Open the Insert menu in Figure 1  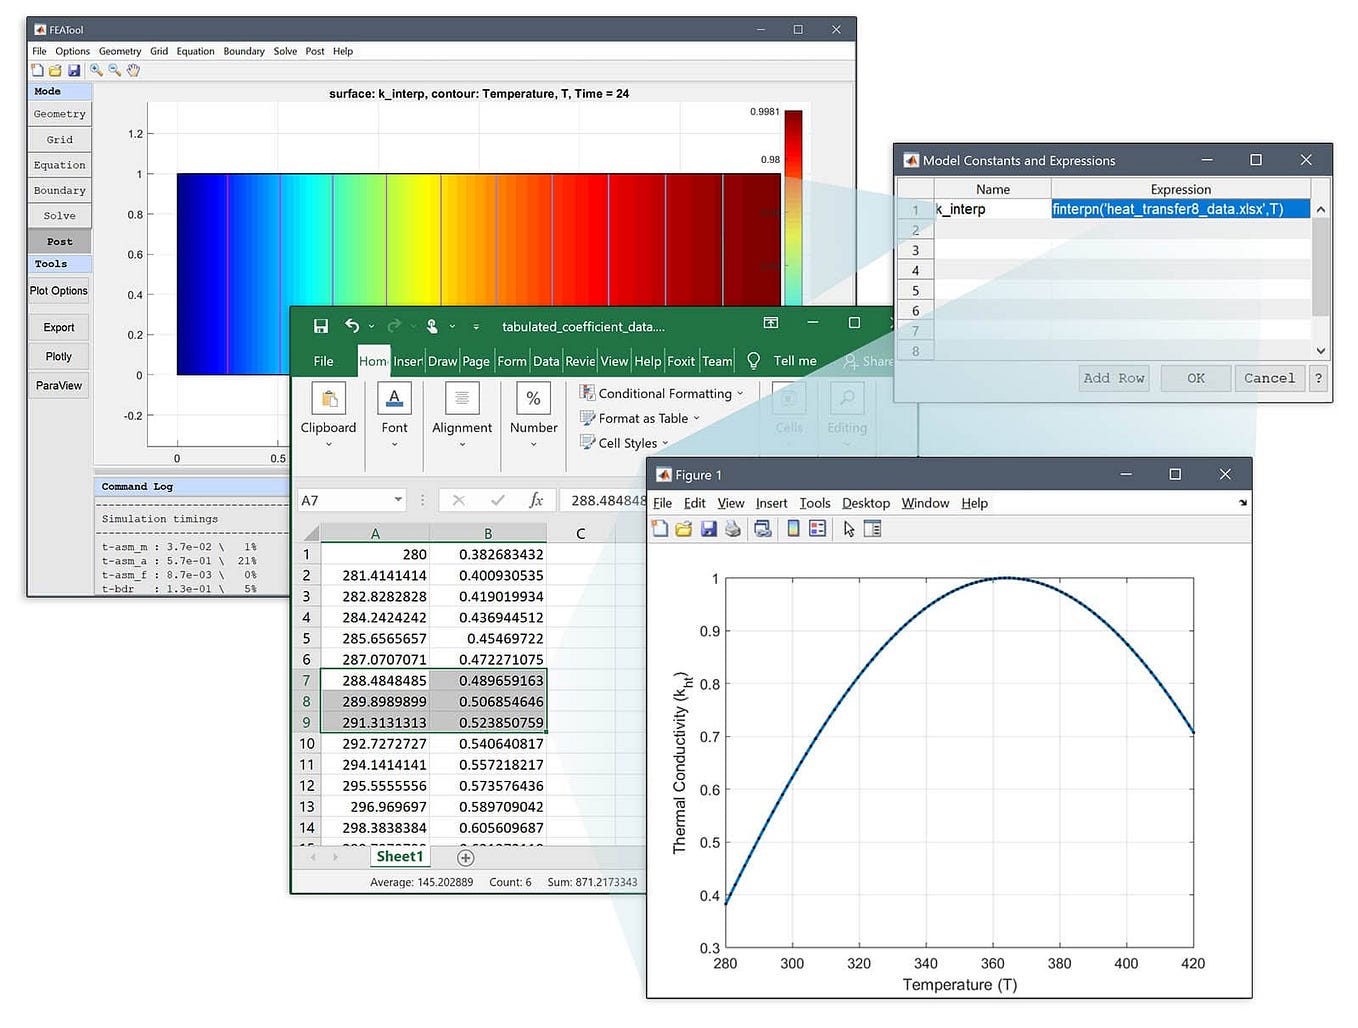[771, 503]
